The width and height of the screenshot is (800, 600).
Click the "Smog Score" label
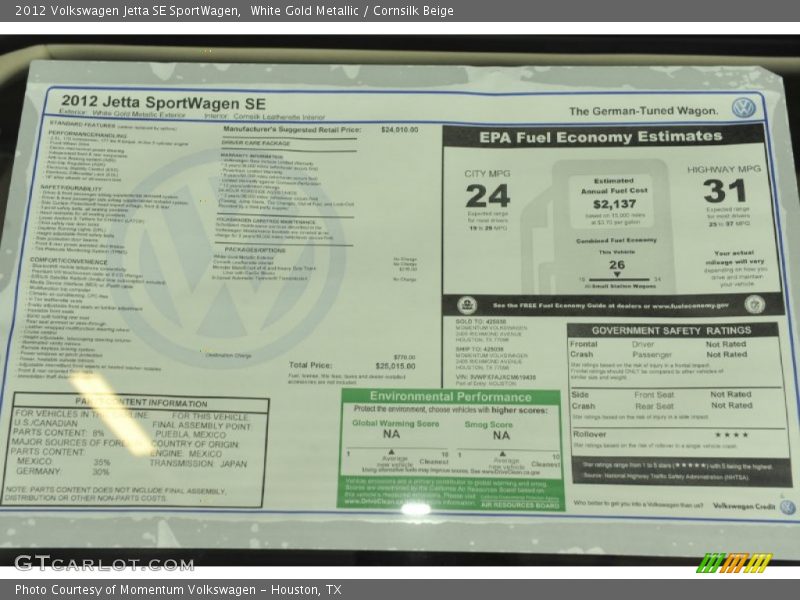click(x=488, y=424)
